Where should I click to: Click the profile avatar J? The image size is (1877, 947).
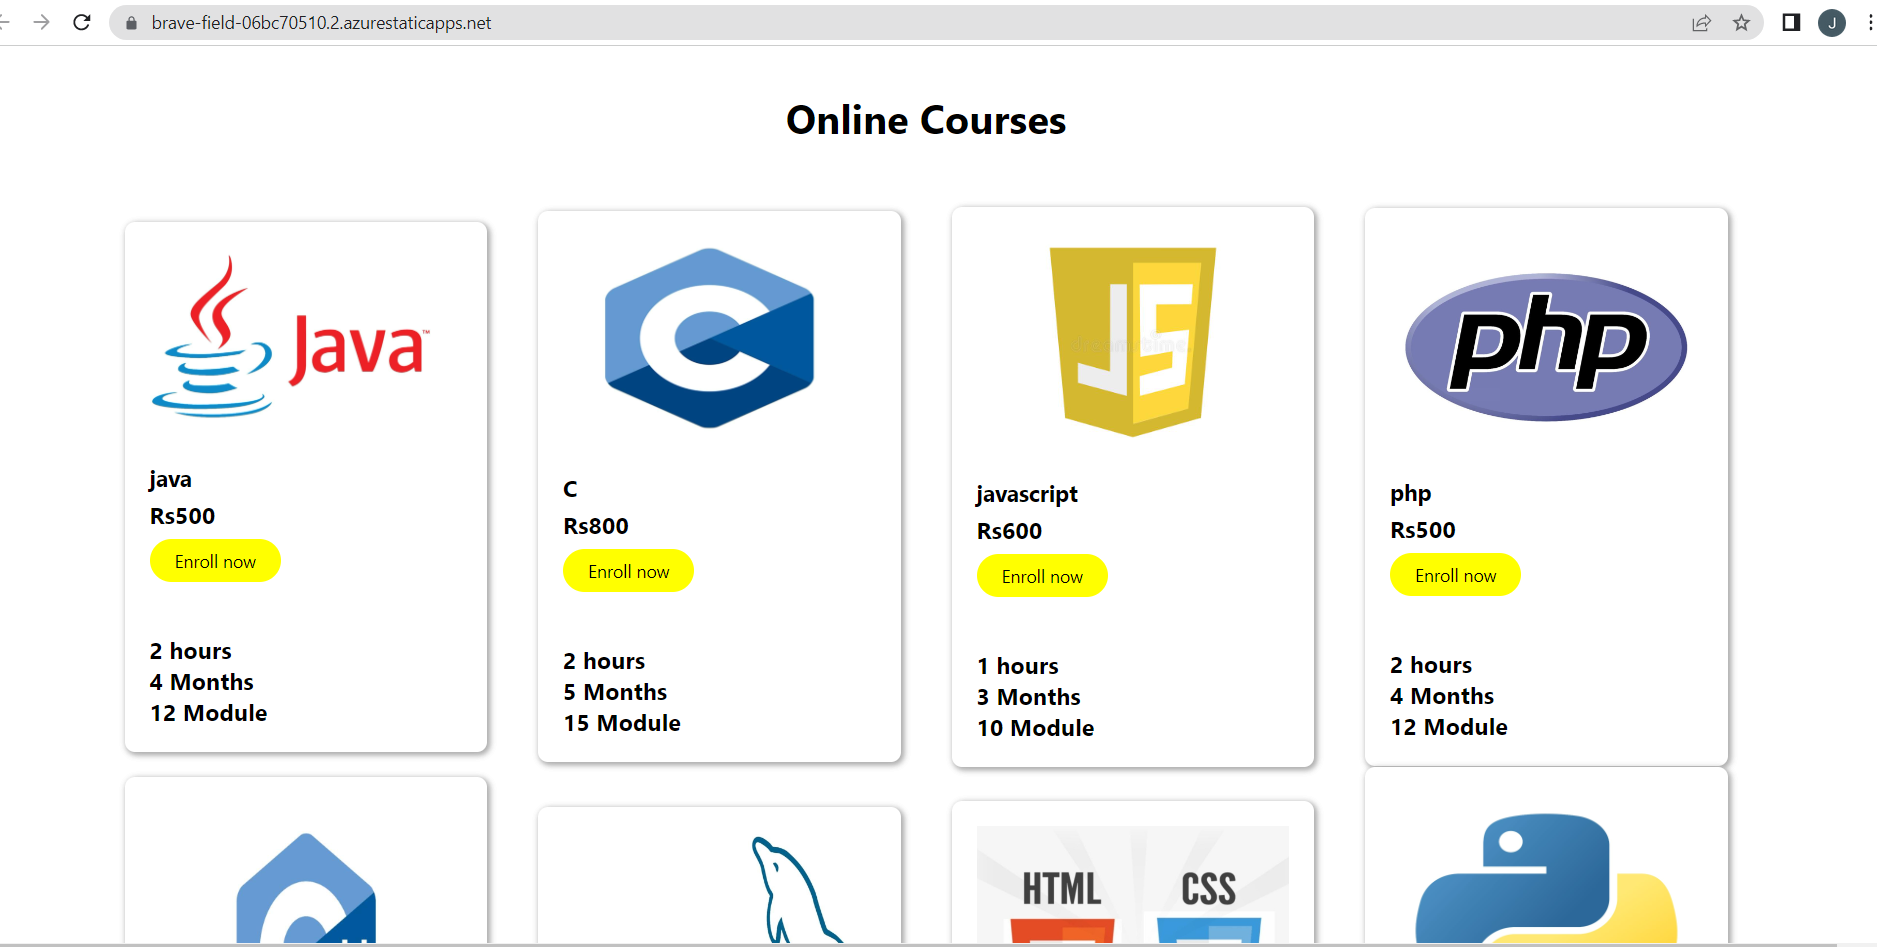1833,22
